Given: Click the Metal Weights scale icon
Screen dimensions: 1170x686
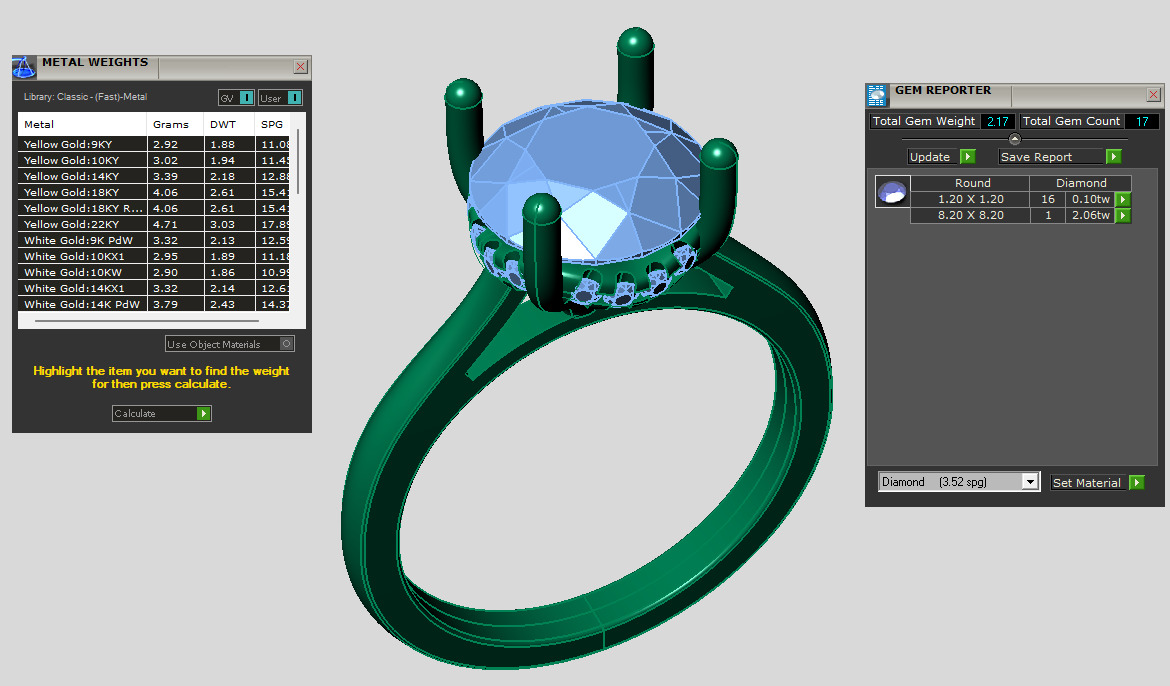Looking at the screenshot, I should (24, 67).
